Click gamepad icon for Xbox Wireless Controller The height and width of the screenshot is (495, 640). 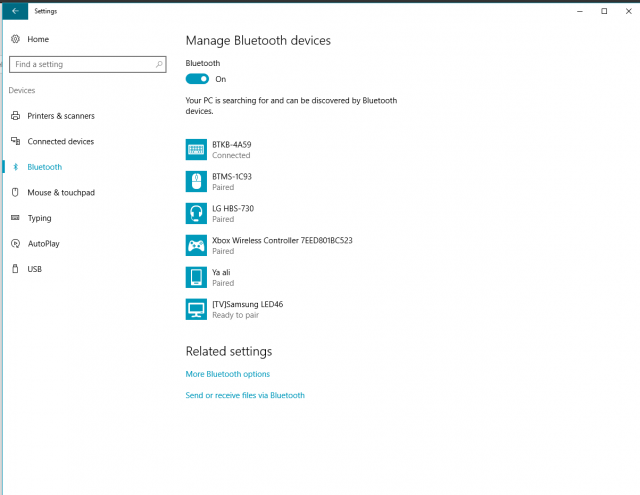[x=196, y=245]
